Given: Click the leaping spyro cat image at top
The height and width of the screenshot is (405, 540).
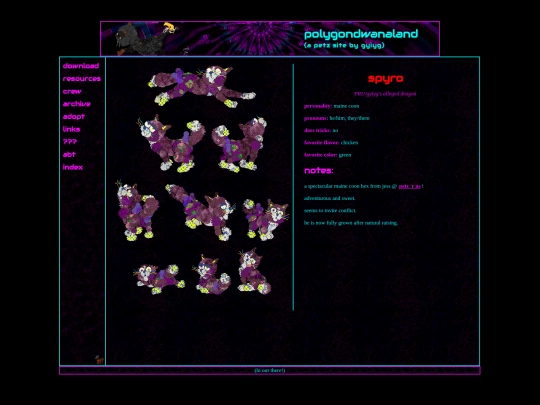Looking at the screenshot, I should point(202,86).
